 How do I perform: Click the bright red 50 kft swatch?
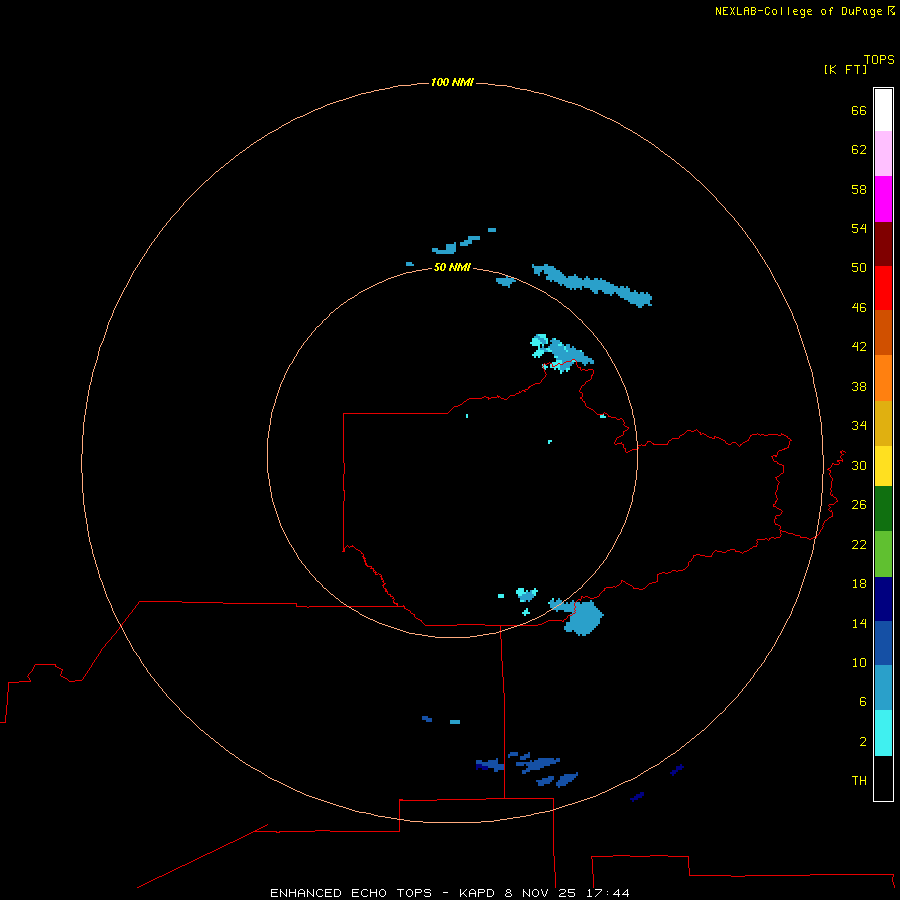click(x=883, y=288)
